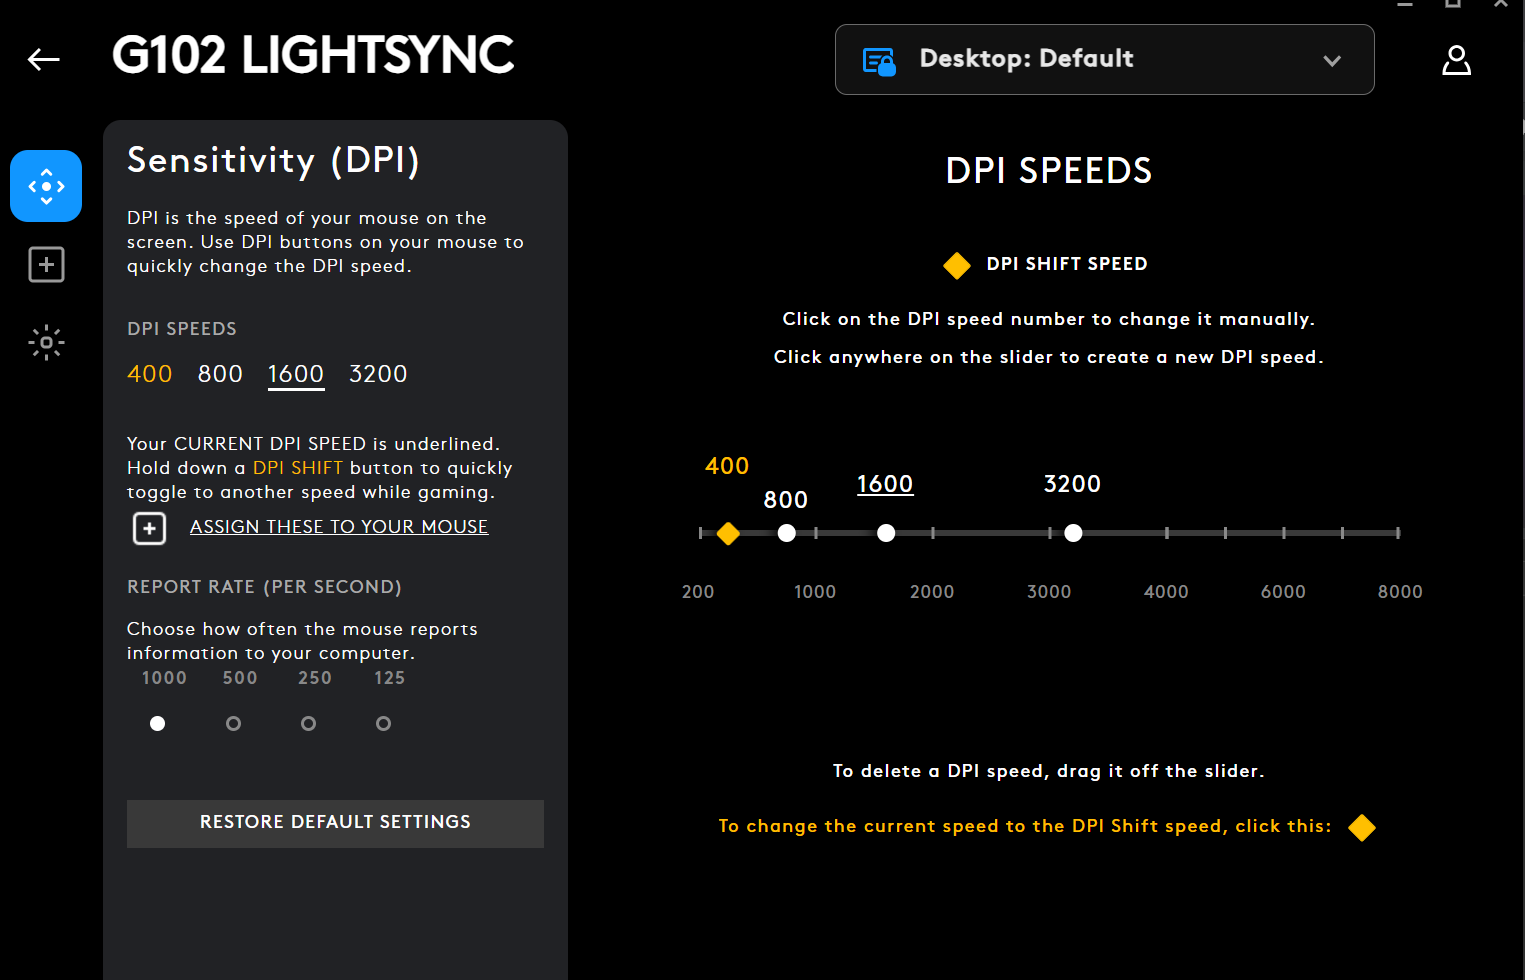Screen dimensions: 1525x980
Task: Select underlined 1600 in DPI speeds list
Action: tap(296, 375)
